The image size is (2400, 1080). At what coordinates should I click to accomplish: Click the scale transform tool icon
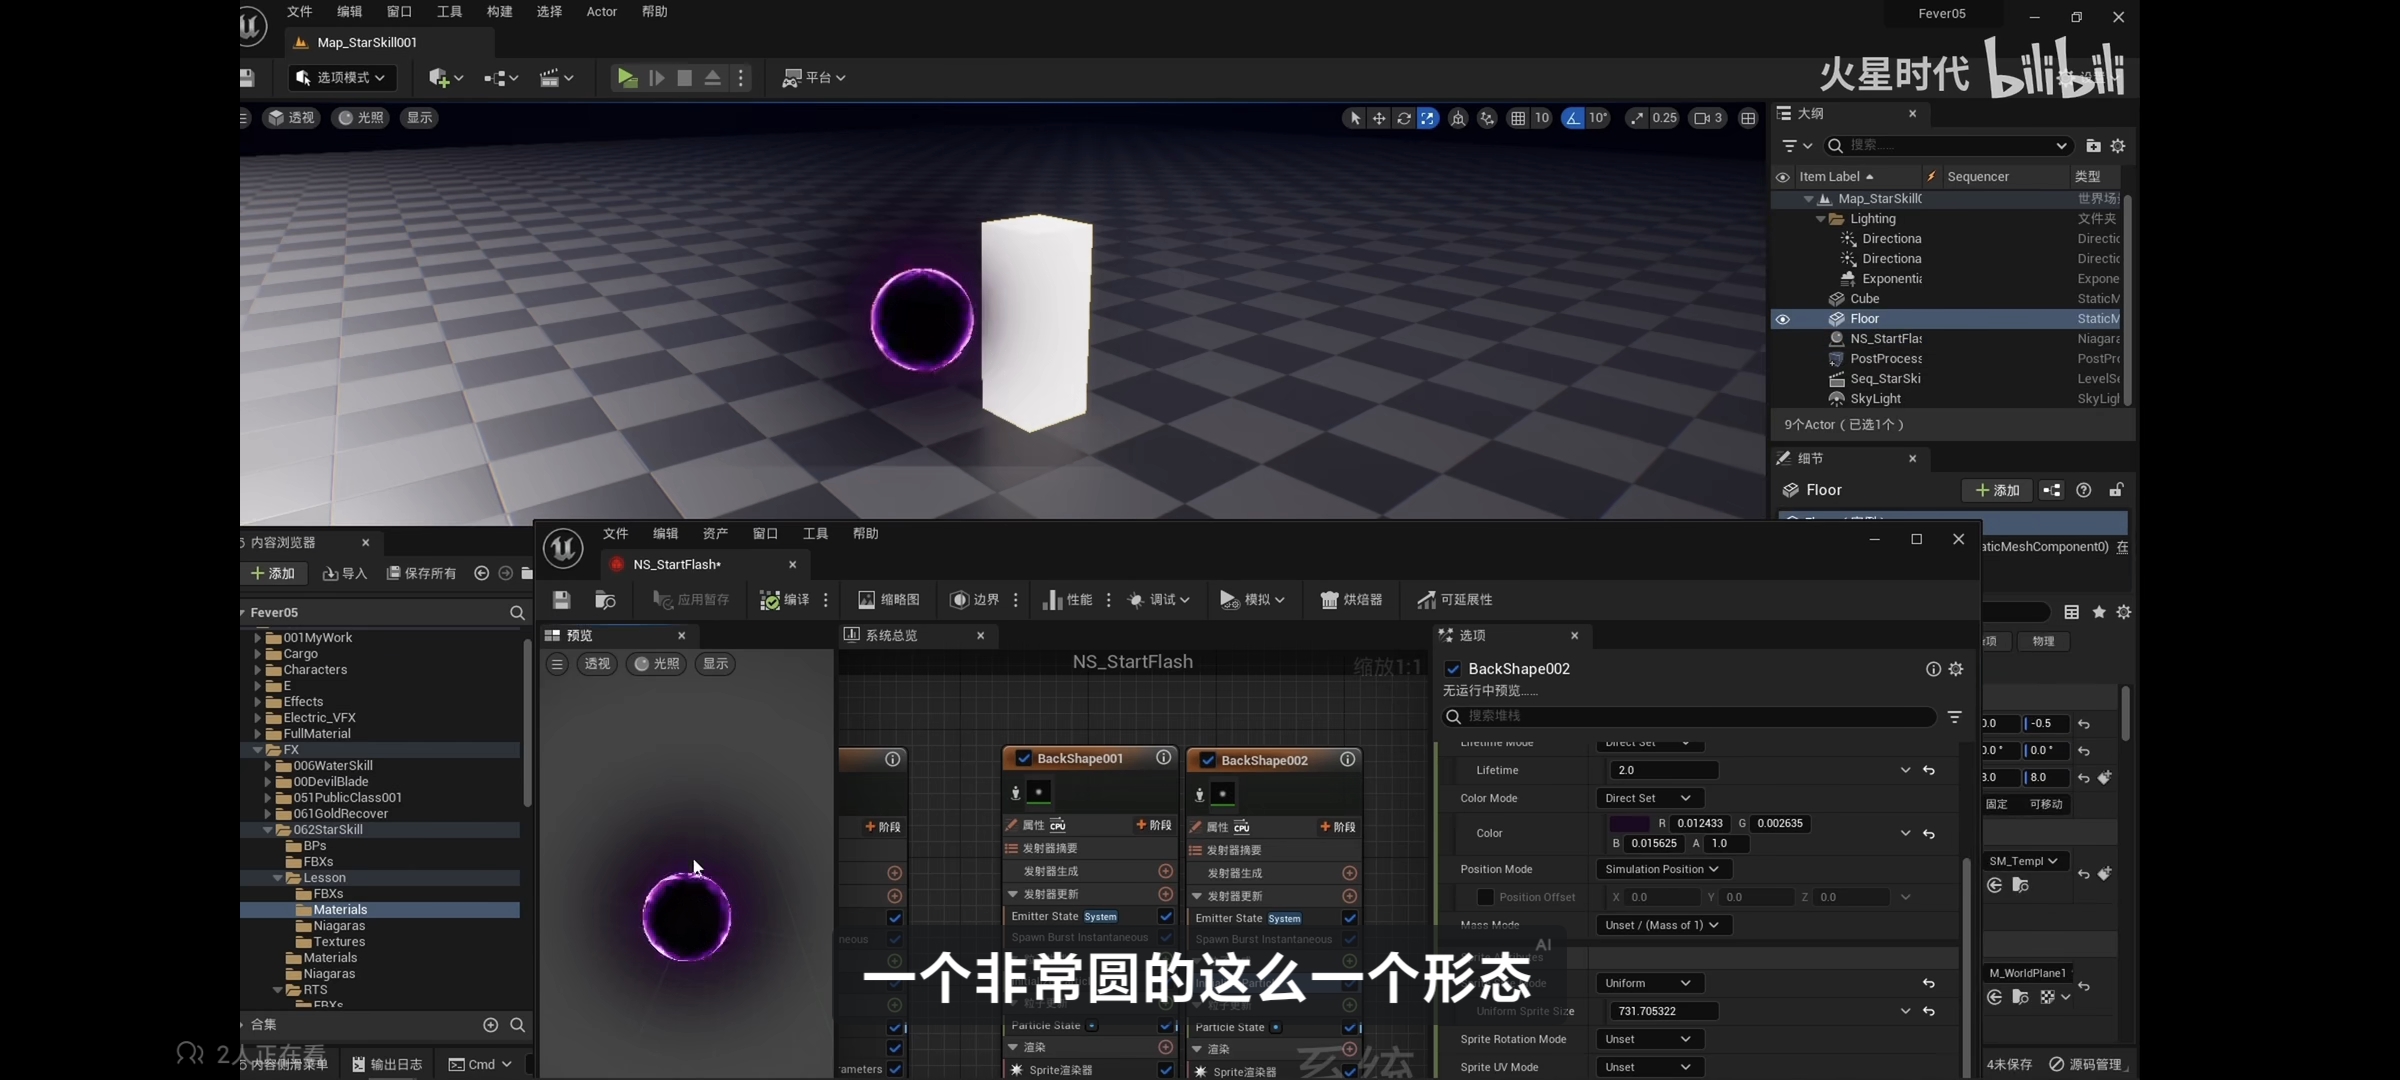[1428, 118]
